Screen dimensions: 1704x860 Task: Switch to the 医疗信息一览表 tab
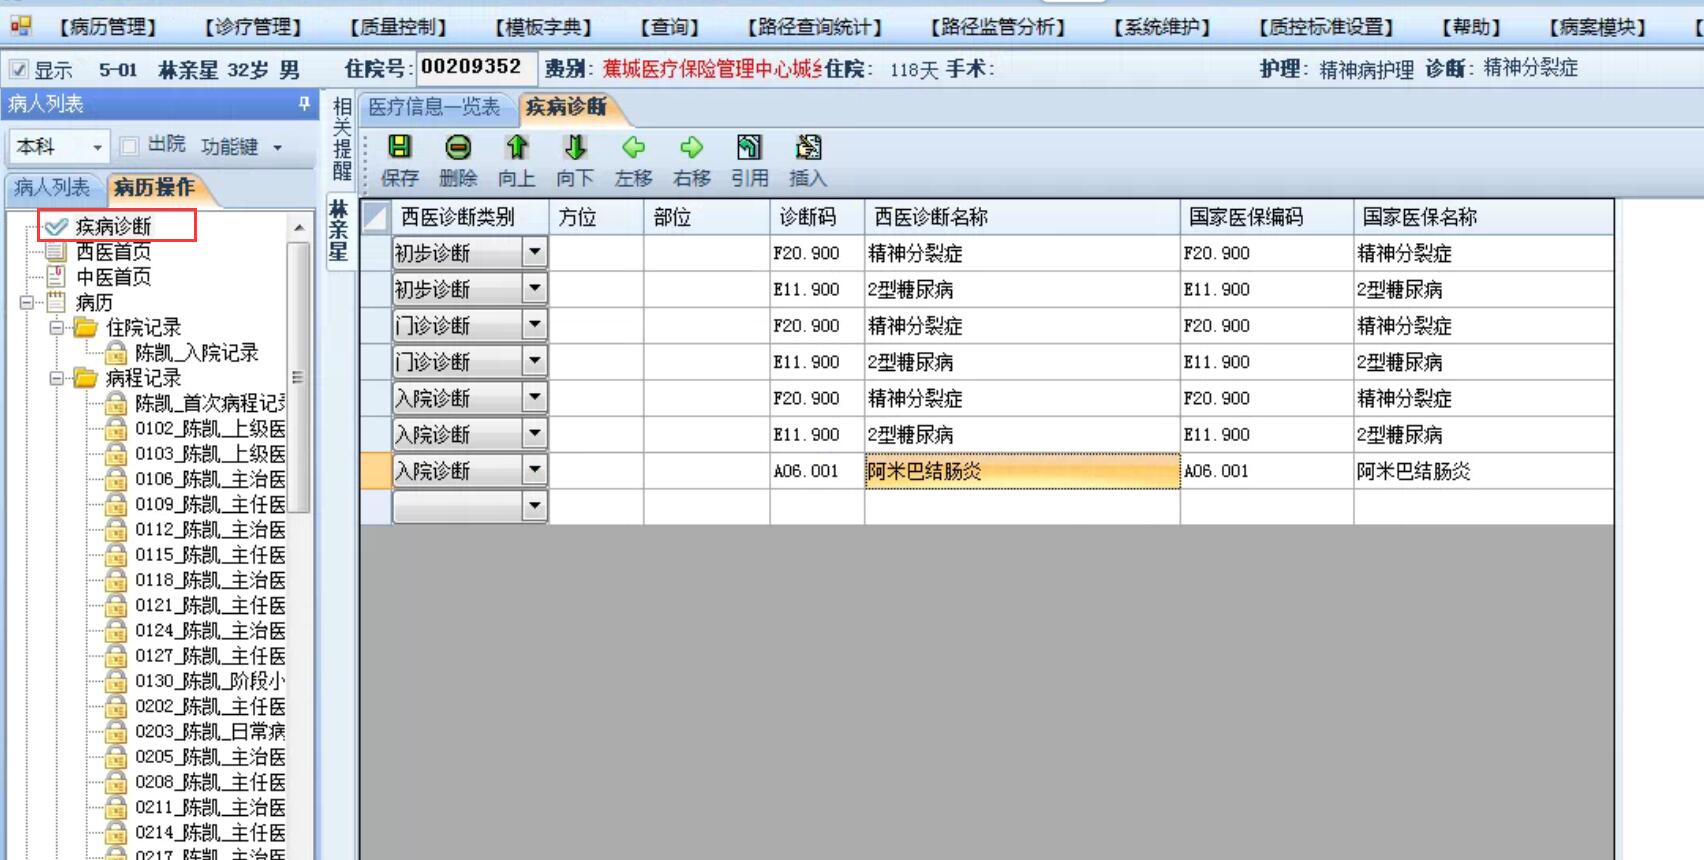(434, 107)
